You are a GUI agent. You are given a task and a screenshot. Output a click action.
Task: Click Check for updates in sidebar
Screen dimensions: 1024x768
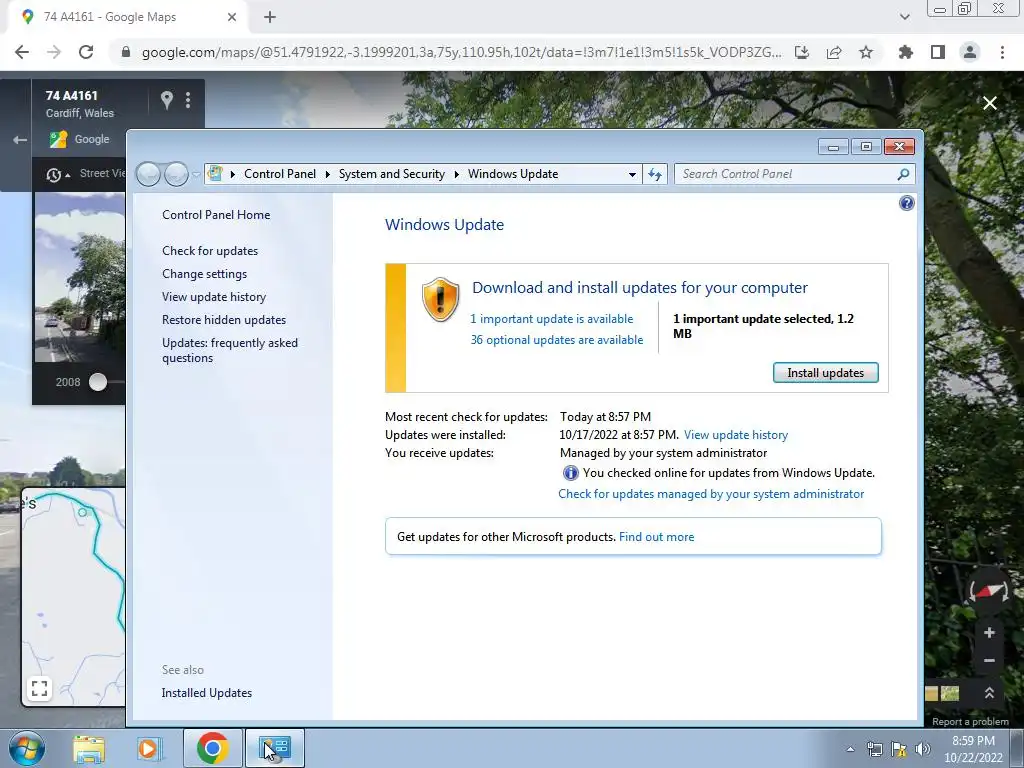tap(210, 251)
